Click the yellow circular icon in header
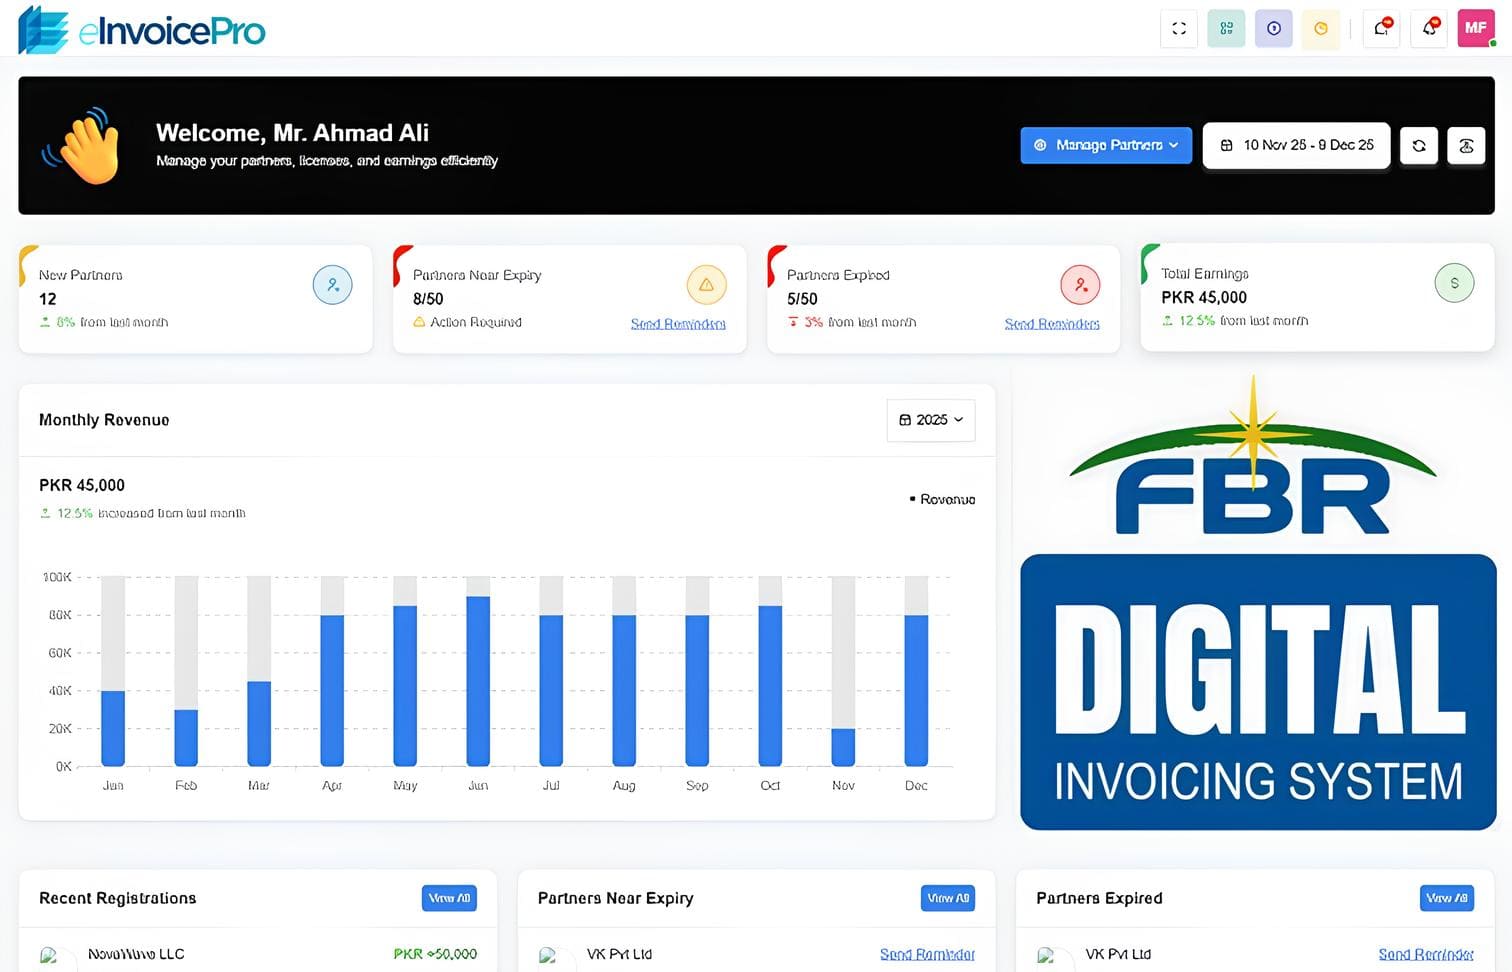The width and height of the screenshot is (1512, 972). point(1321,29)
